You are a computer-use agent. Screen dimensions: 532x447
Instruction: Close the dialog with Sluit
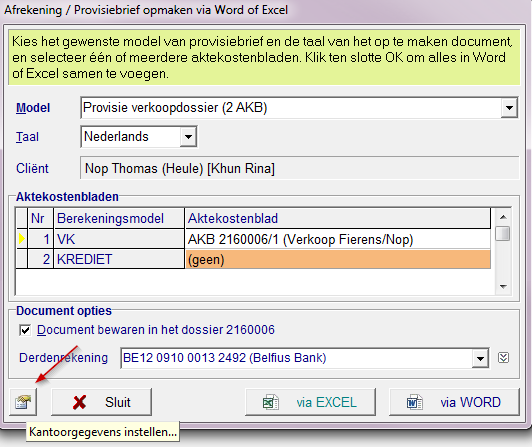point(101,402)
